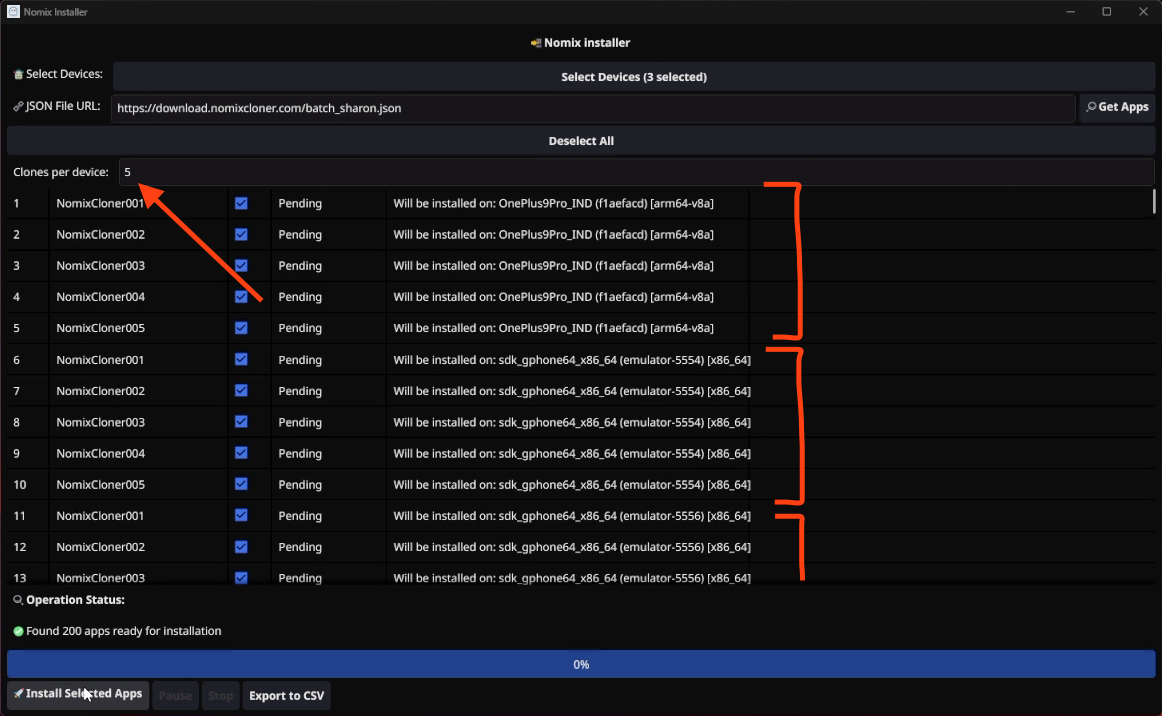Image resolution: width=1162 pixels, height=716 pixels.
Task: Click row 11 emulator-5556 install target text
Action: tap(572, 515)
